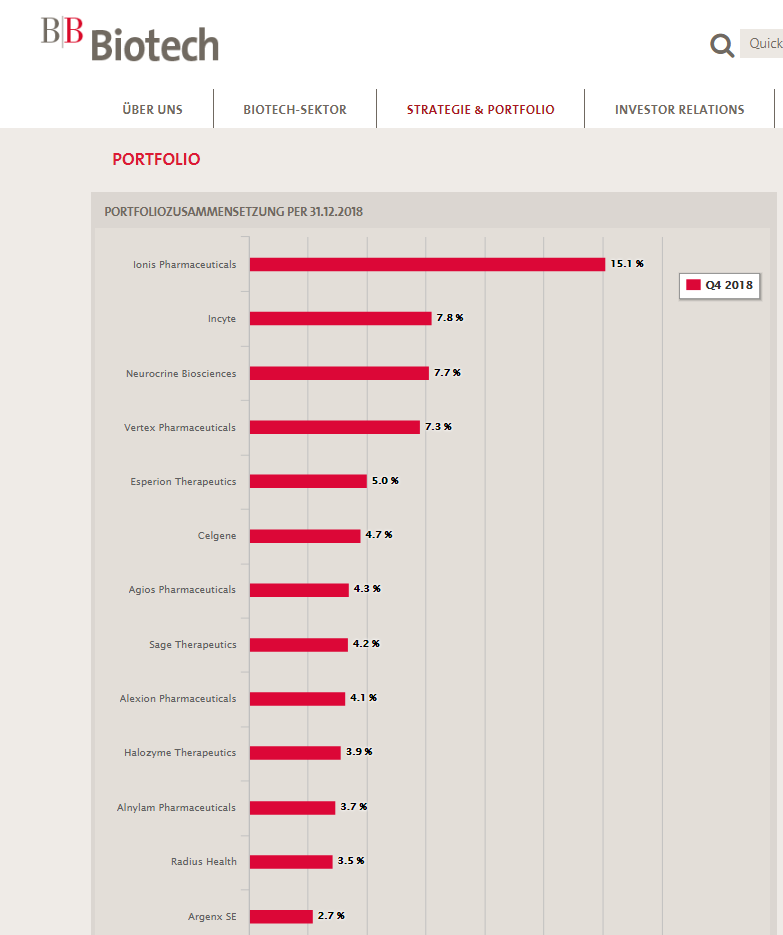Image resolution: width=783 pixels, height=935 pixels.
Task: Click the Celgene axis label
Action: pos(216,536)
